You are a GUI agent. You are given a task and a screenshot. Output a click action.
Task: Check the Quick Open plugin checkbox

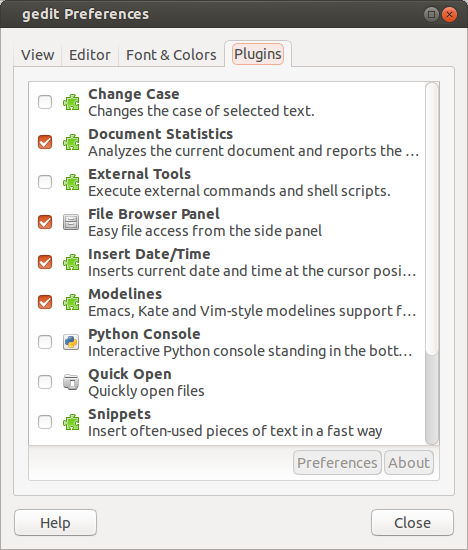pyautogui.click(x=45, y=382)
